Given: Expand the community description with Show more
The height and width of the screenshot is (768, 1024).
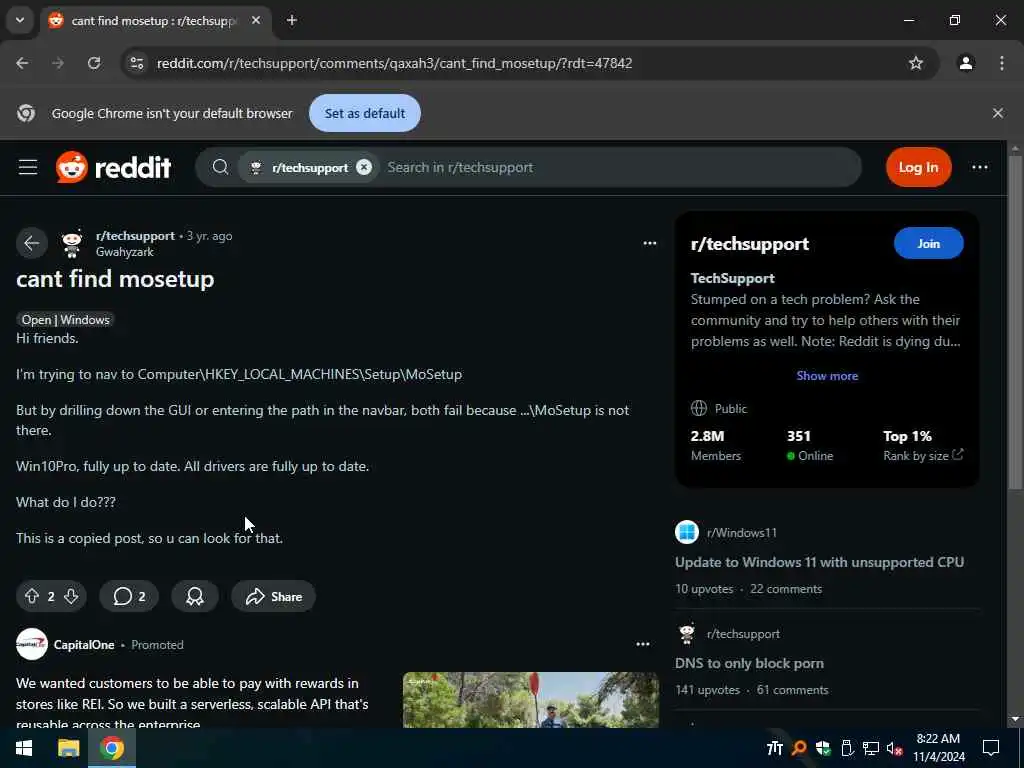Looking at the screenshot, I should tap(827, 376).
